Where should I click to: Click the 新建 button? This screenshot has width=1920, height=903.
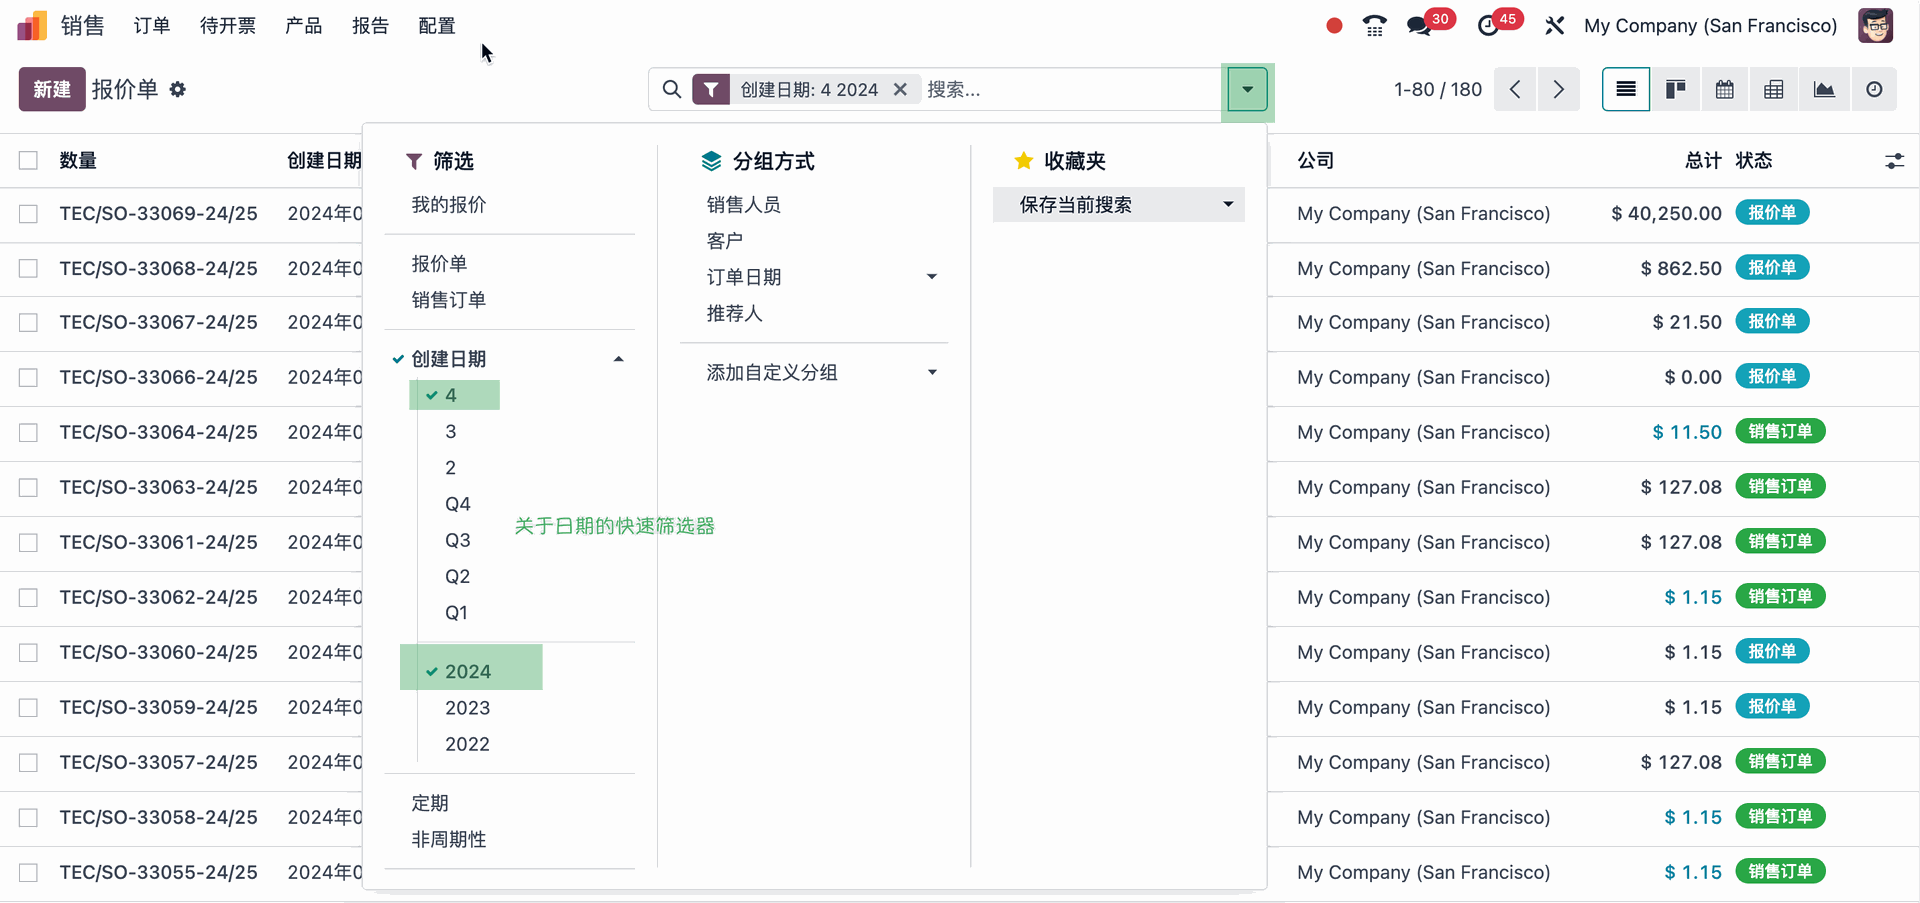click(52, 90)
